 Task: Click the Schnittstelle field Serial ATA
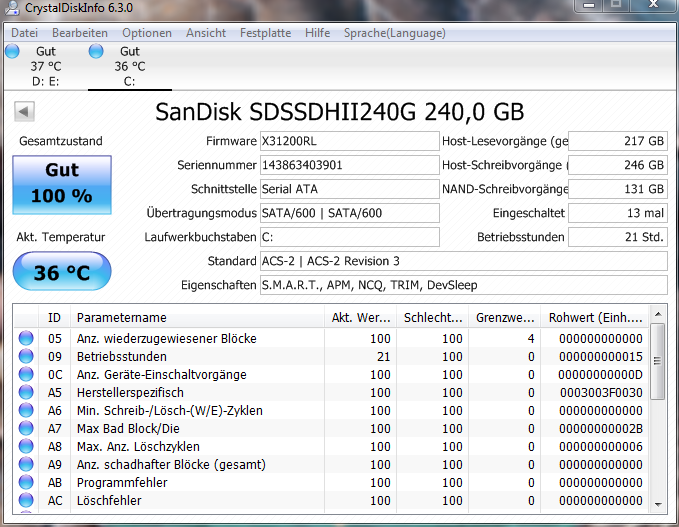pos(349,189)
